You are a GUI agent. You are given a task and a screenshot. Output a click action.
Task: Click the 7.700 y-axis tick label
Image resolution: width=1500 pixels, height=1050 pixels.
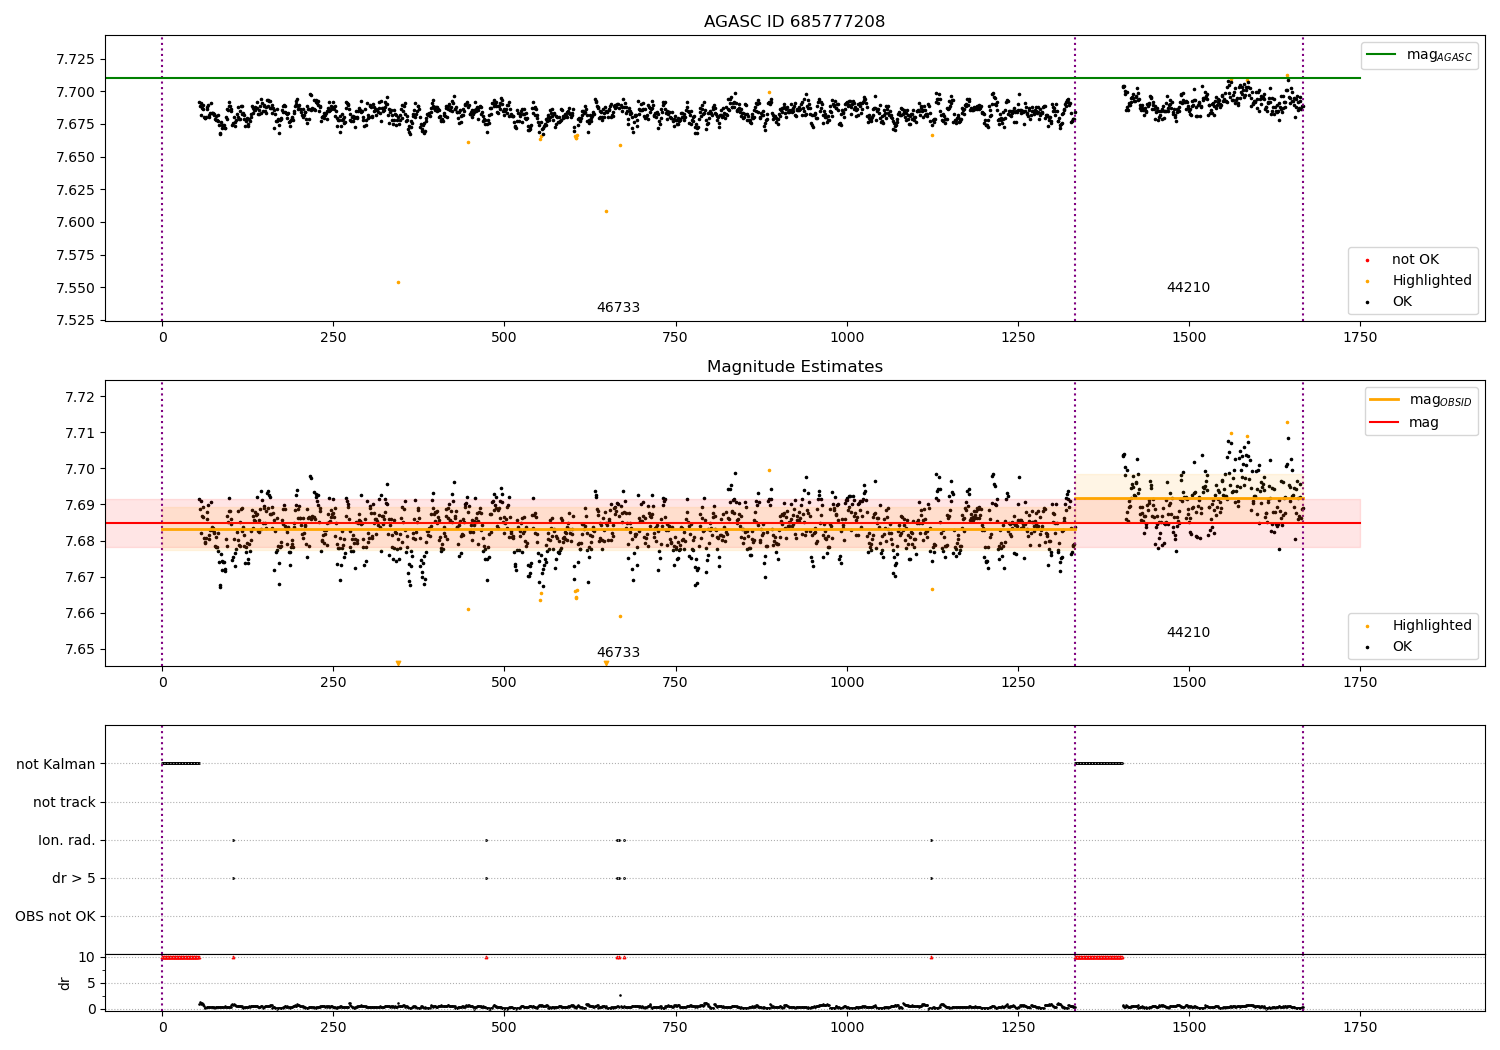point(76,92)
